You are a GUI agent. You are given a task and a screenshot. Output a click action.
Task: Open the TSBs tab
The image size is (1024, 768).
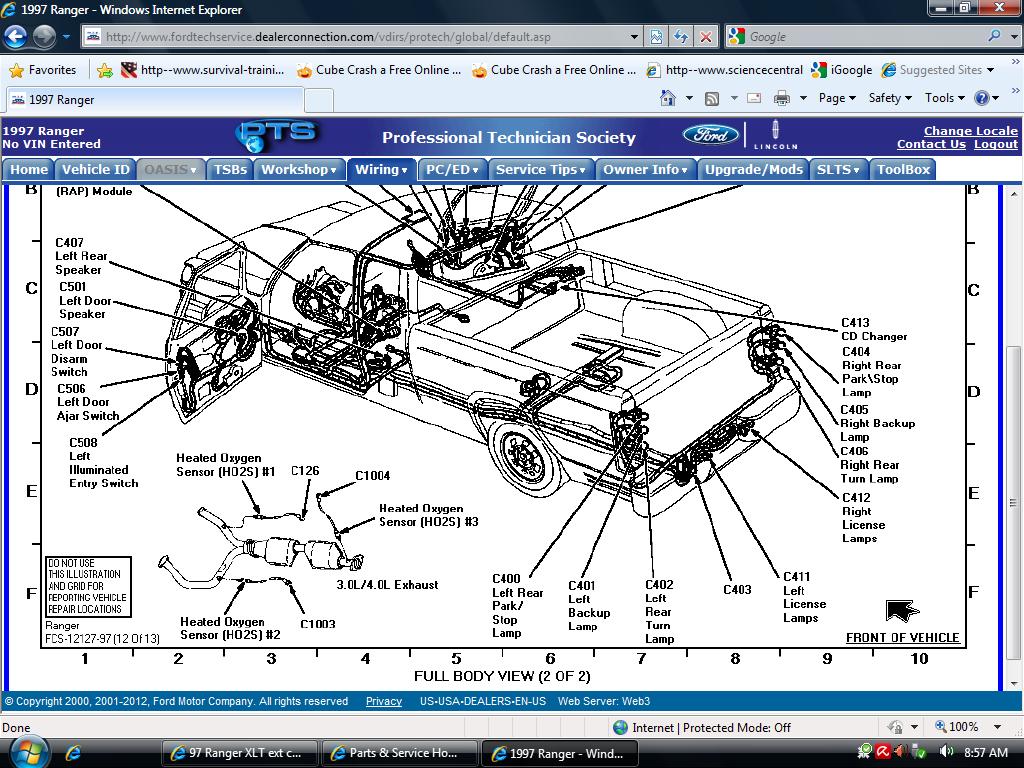[230, 169]
